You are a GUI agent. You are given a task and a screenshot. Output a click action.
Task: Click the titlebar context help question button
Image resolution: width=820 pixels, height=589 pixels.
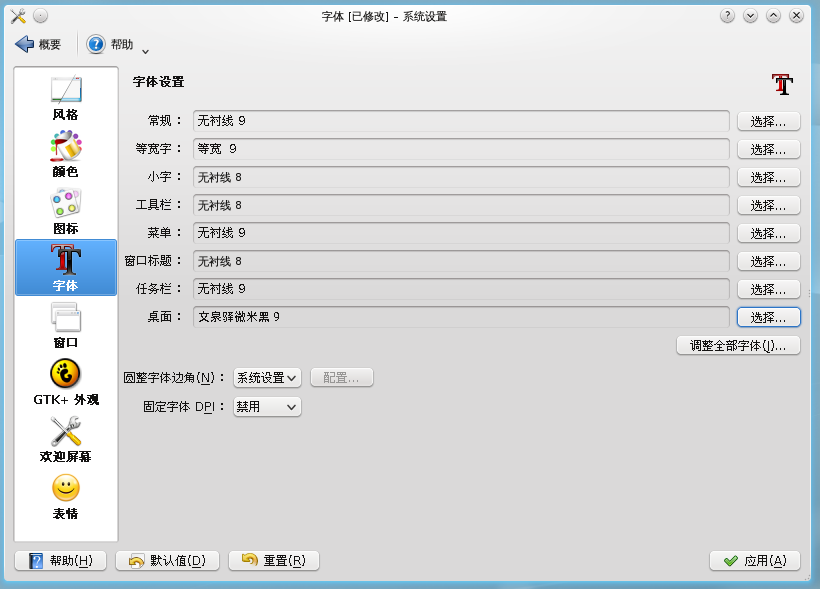click(x=727, y=16)
